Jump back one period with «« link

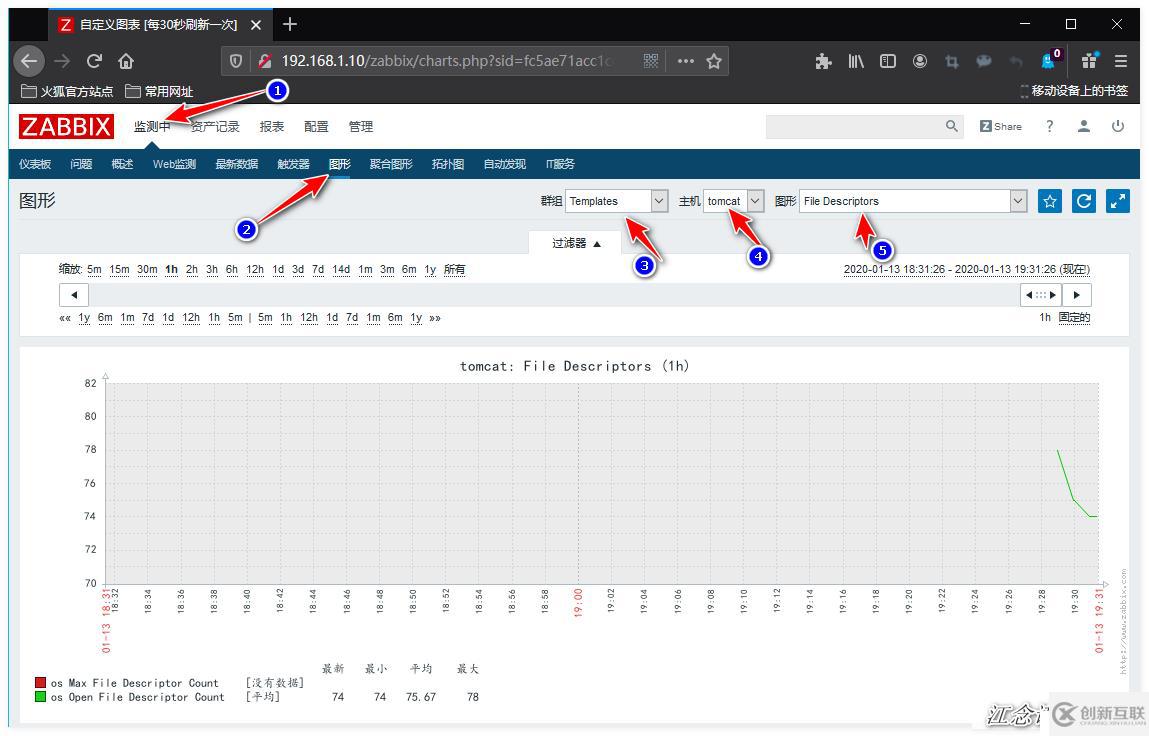point(65,317)
